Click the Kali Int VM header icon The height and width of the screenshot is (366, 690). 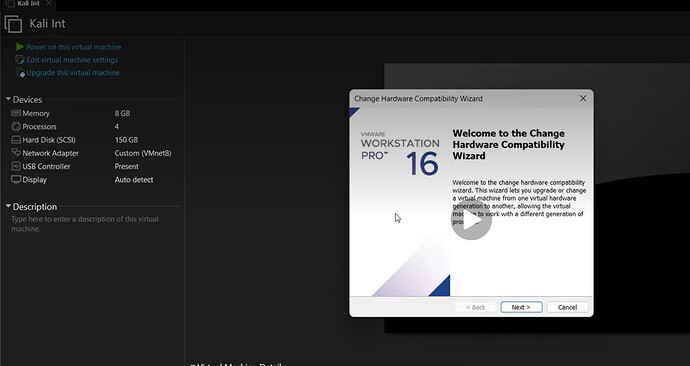[13, 24]
